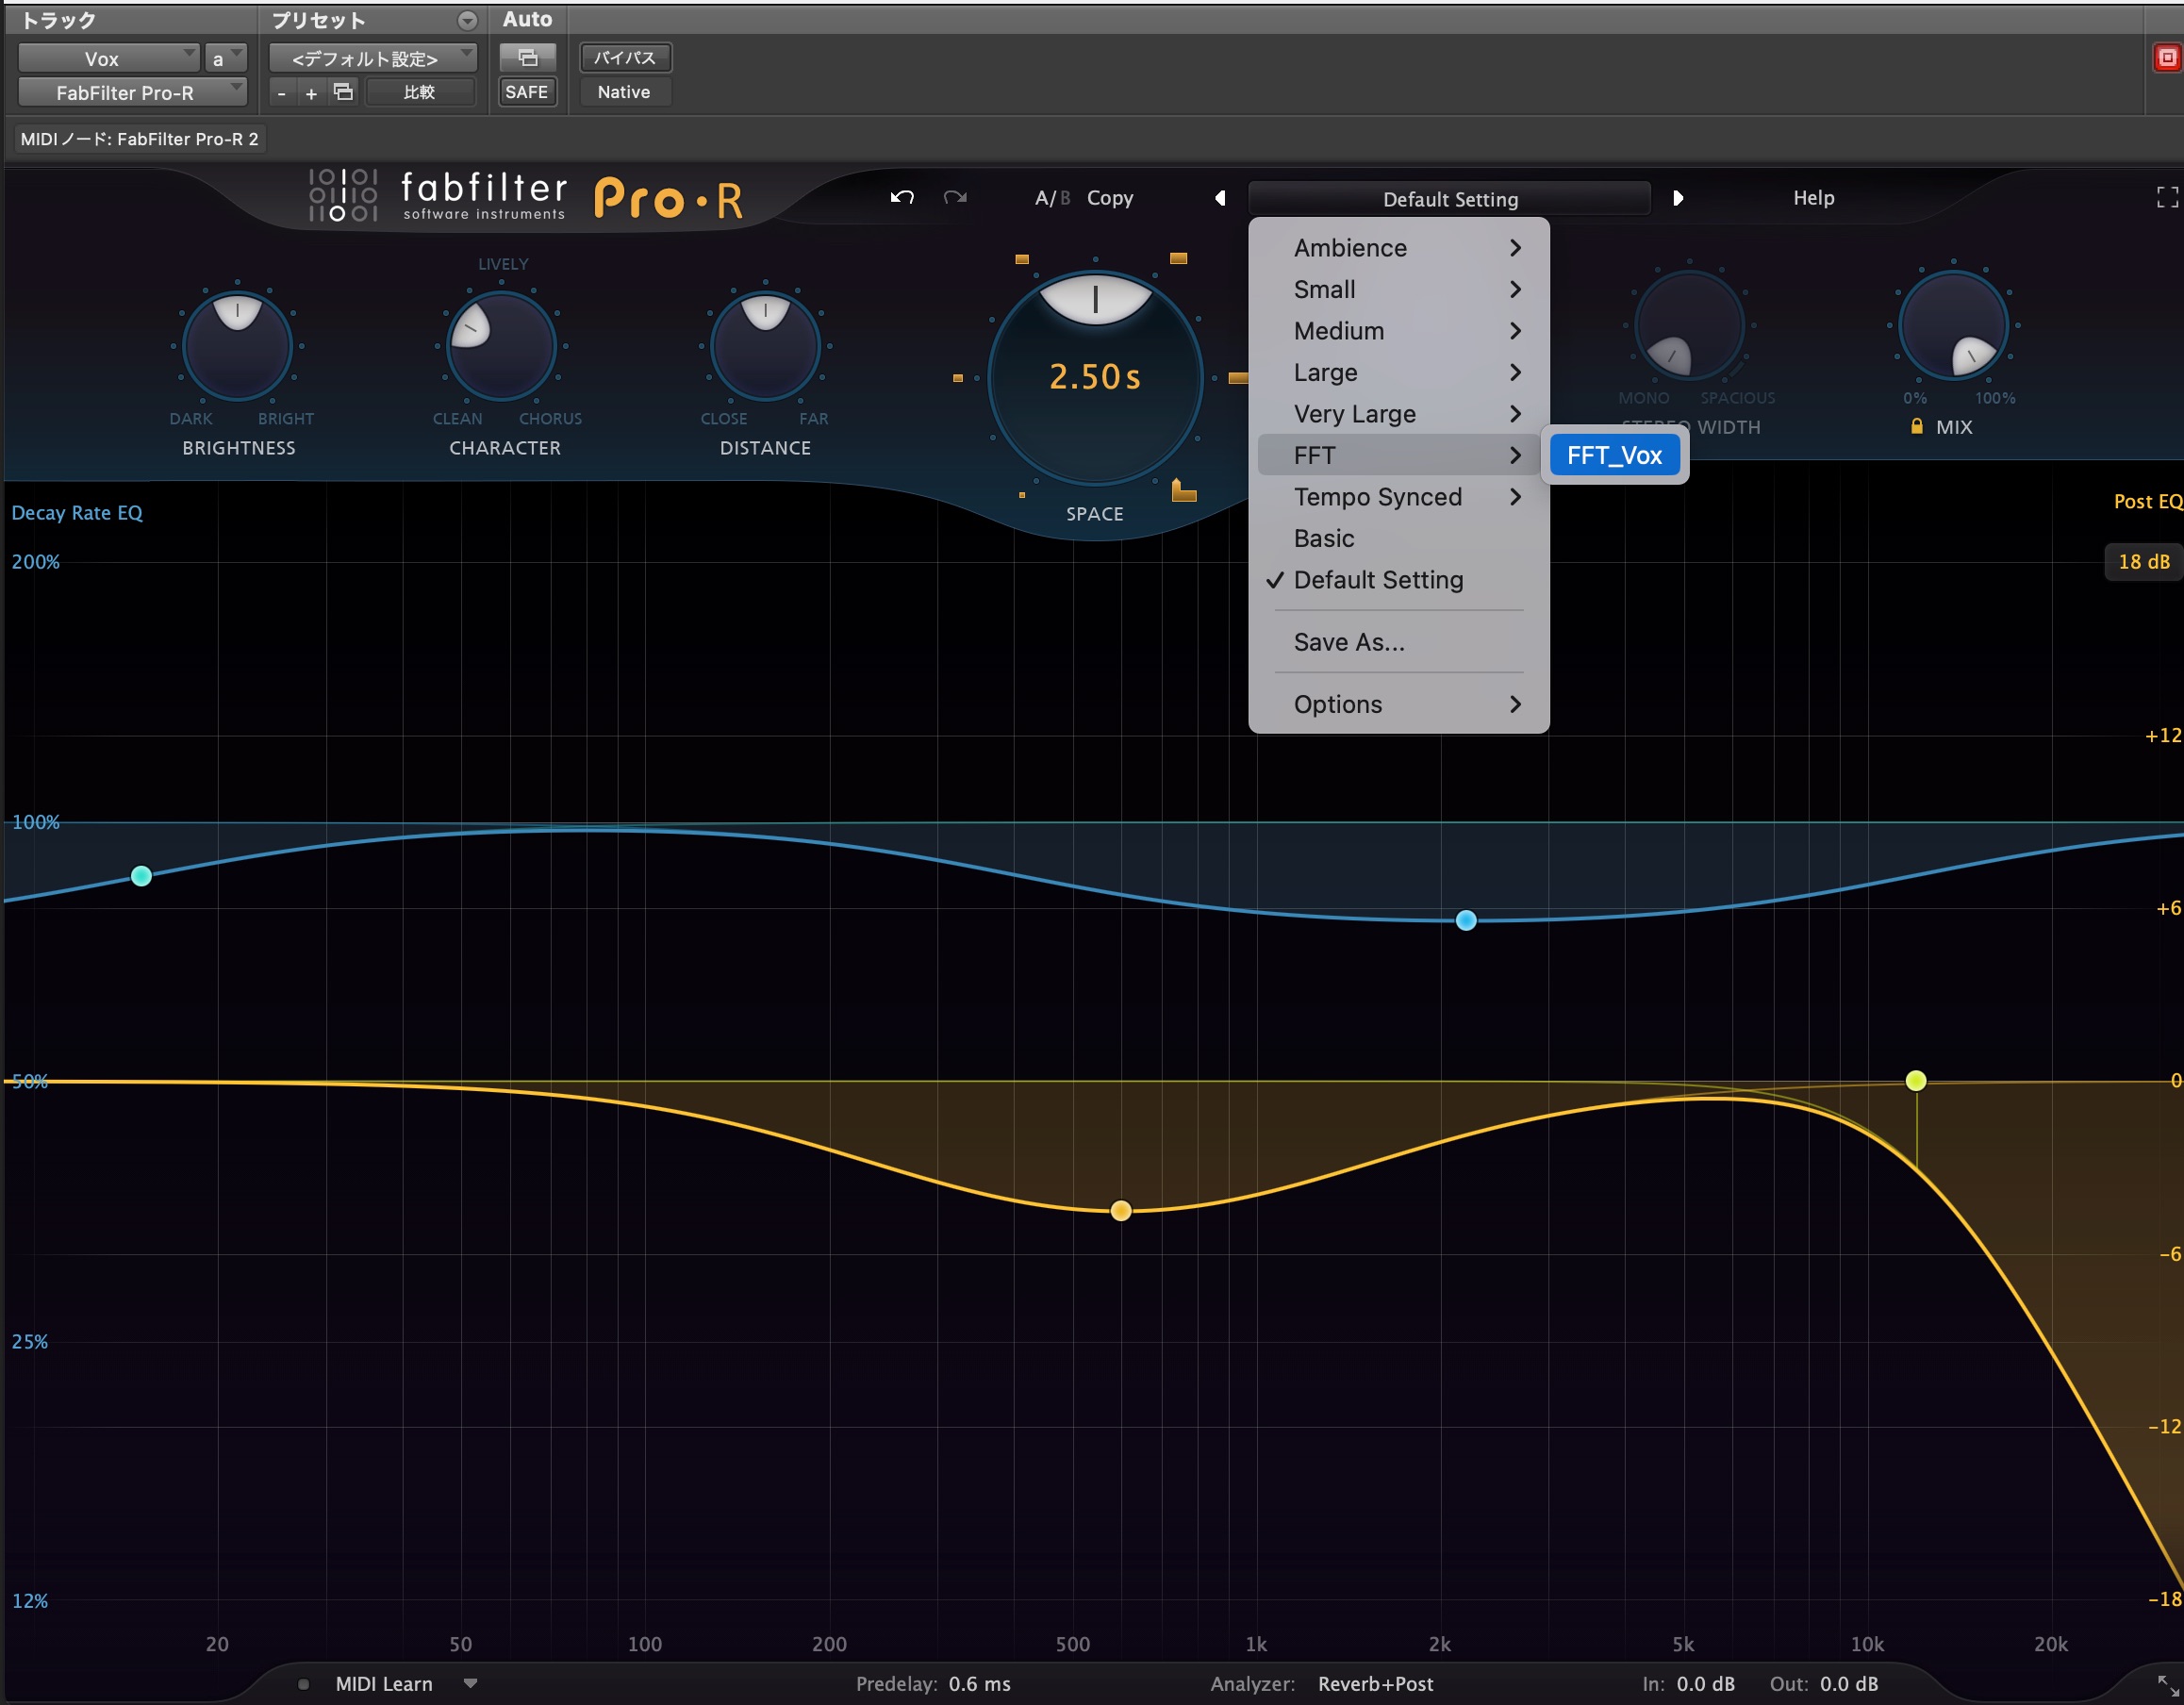
Task: Click the plug-in target red square icon
Action: [2166, 58]
